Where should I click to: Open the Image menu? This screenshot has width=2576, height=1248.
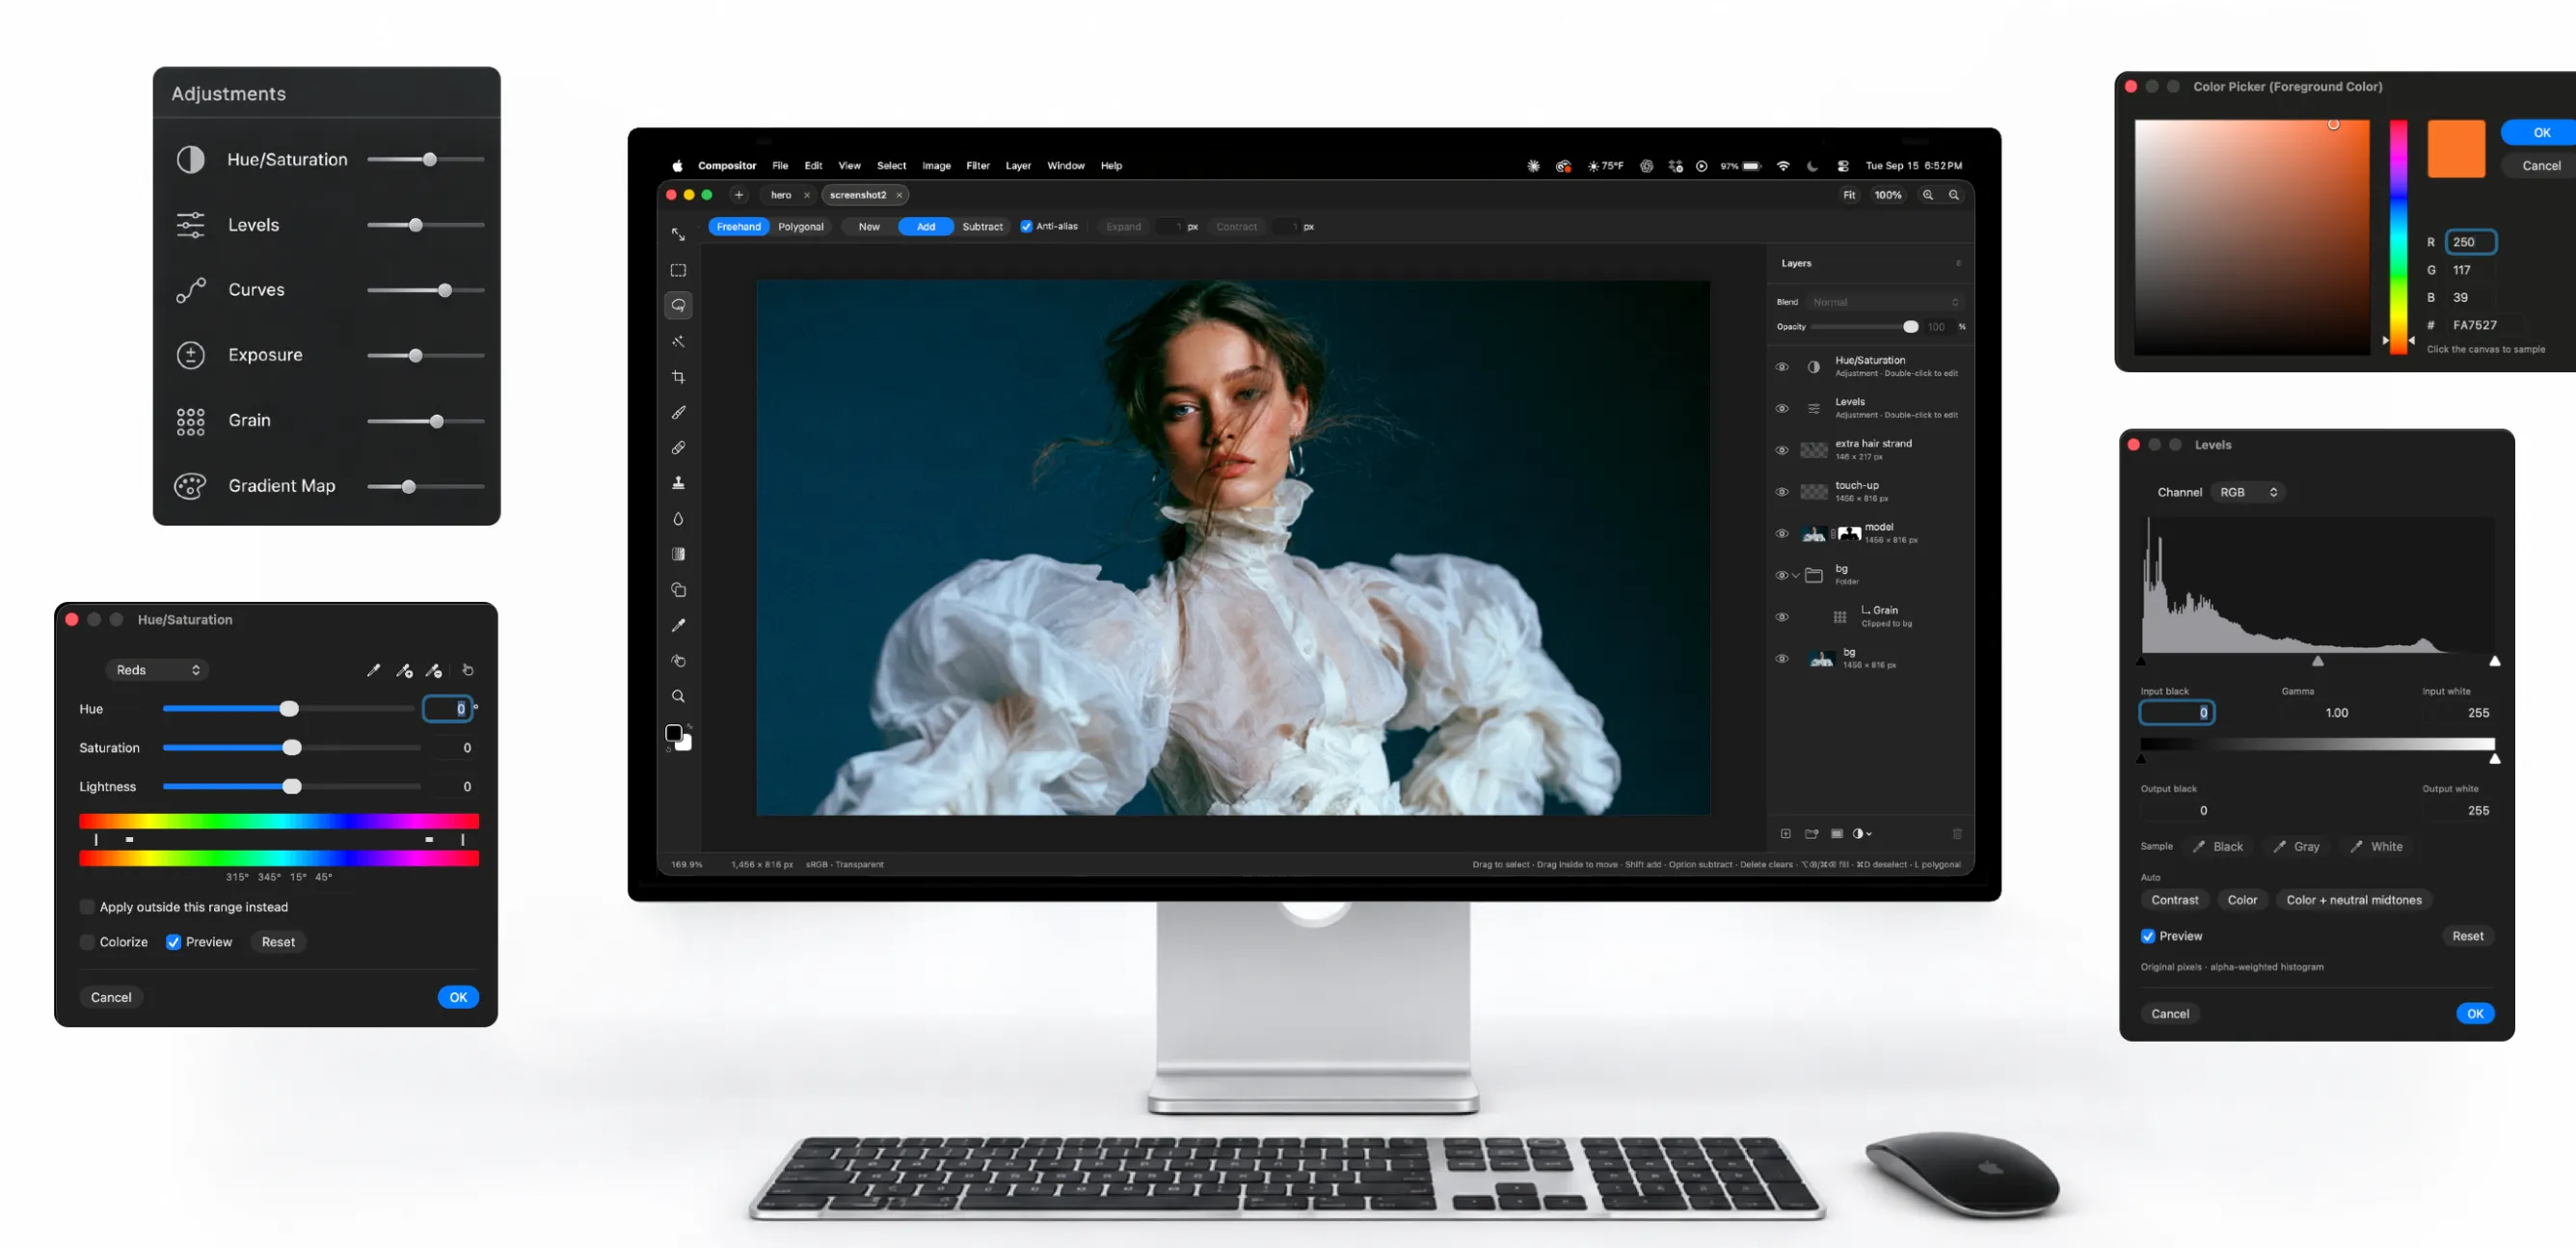pos(936,166)
